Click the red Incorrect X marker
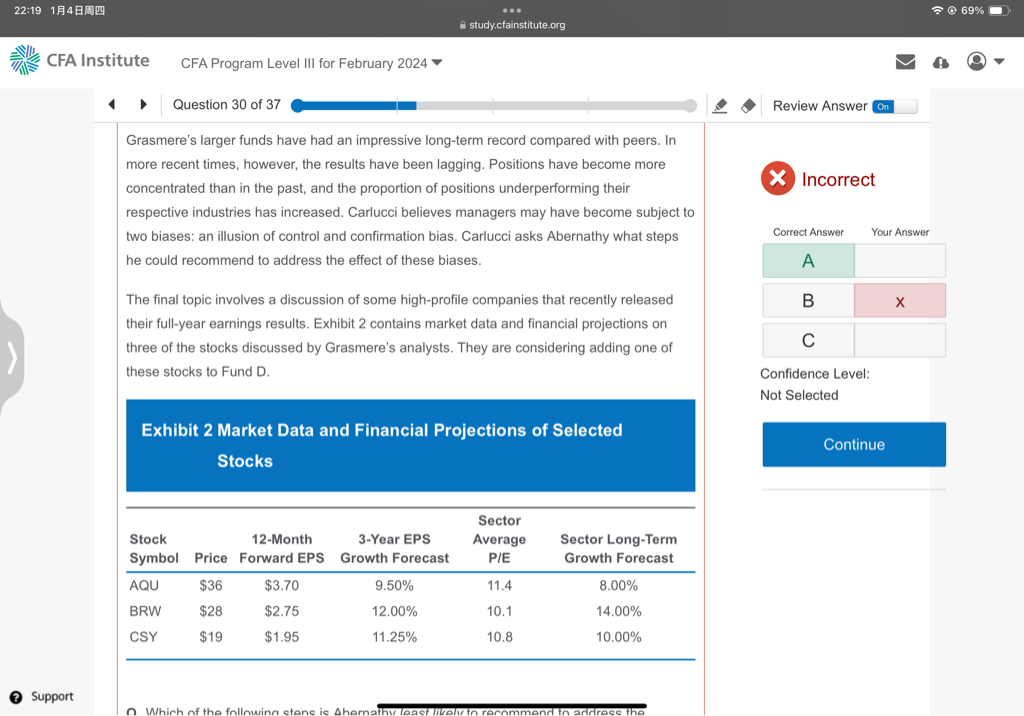 click(x=777, y=179)
